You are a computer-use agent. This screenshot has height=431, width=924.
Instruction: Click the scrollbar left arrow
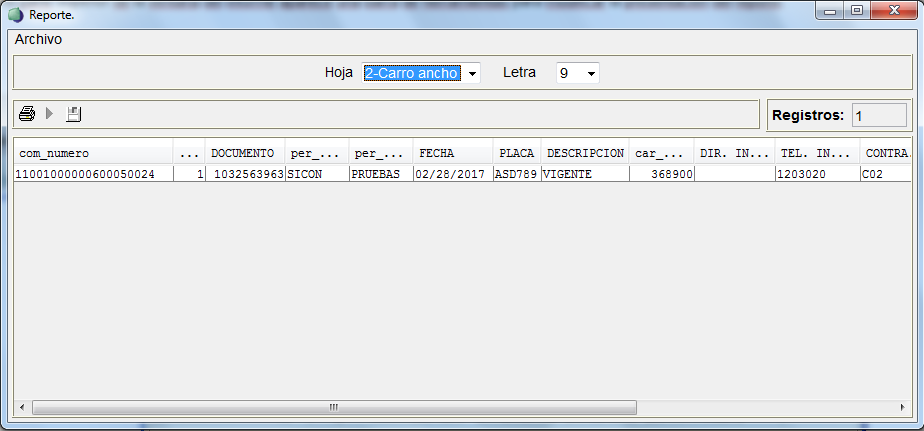coord(22,408)
